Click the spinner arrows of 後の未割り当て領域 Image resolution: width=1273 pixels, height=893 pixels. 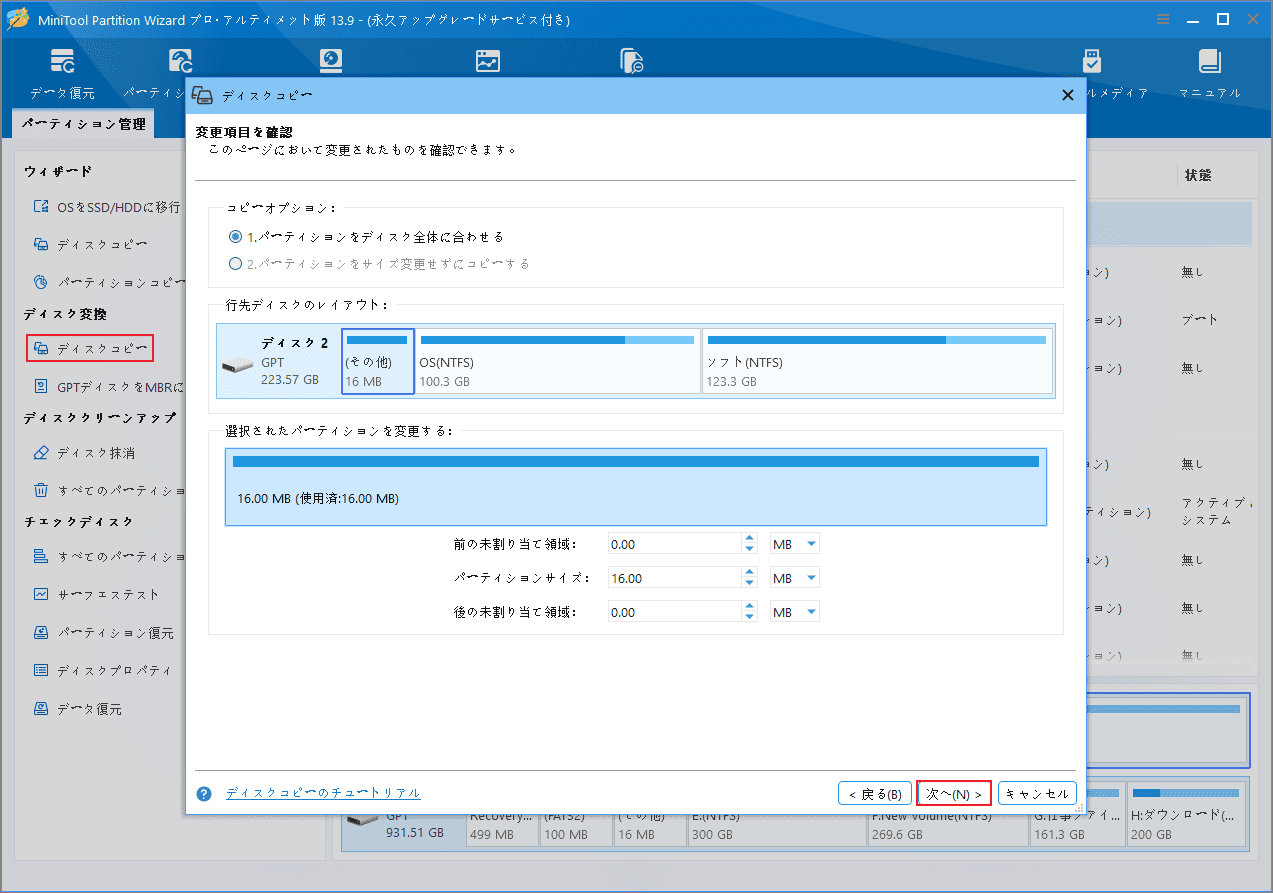tap(749, 612)
